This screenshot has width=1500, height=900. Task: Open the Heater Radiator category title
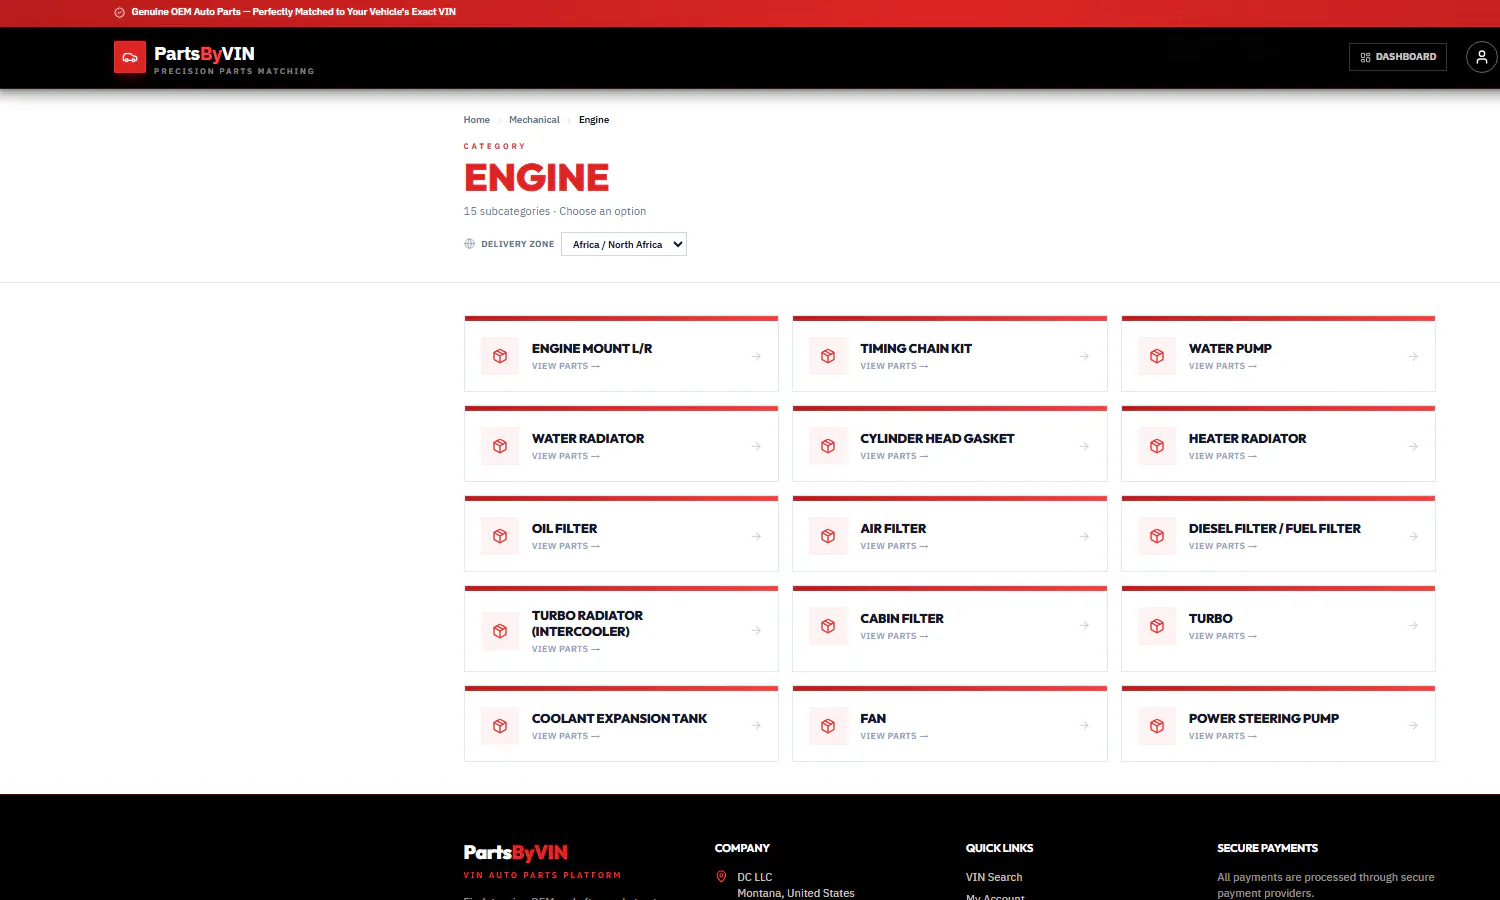point(1247,439)
